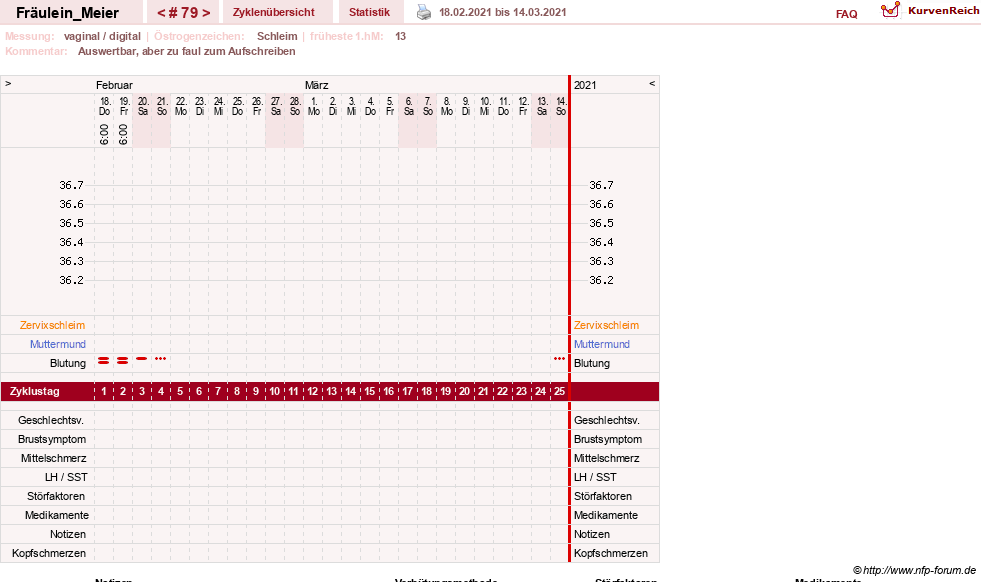Click date column 14. So
This screenshot has height=582, width=981.
click(x=561, y=106)
